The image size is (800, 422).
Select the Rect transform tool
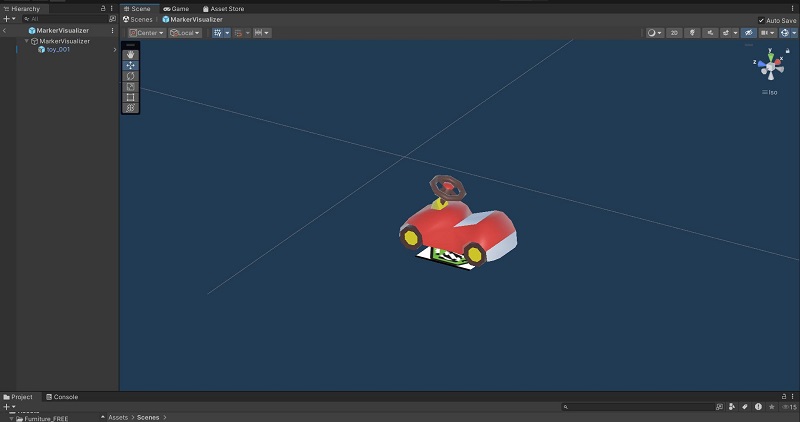click(x=130, y=97)
